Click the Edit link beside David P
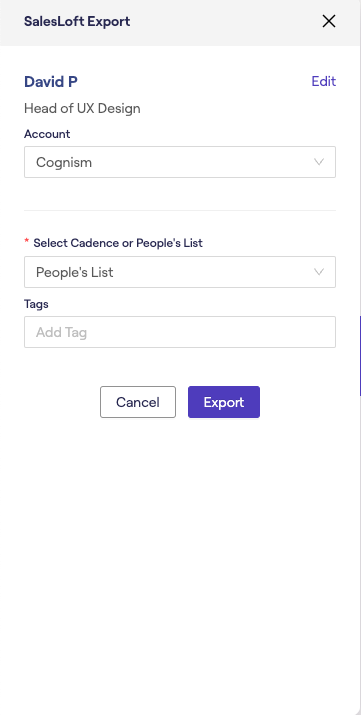The width and height of the screenshot is (361, 715). pos(324,81)
